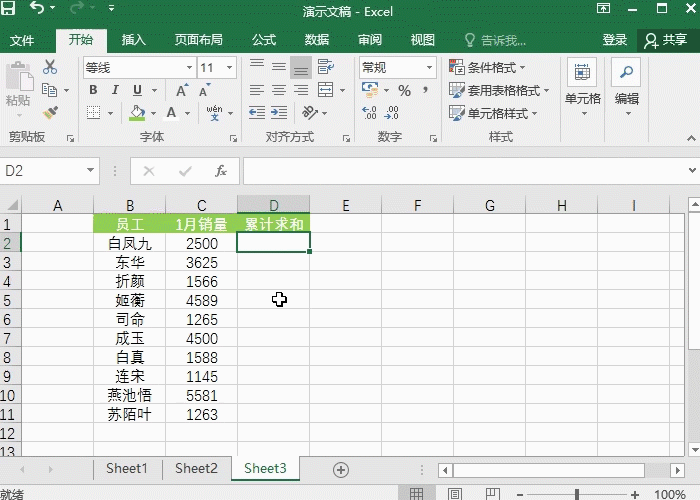Click the 共享 share button
The width and height of the screenshot is (700, 500).
tap(666, 40)
